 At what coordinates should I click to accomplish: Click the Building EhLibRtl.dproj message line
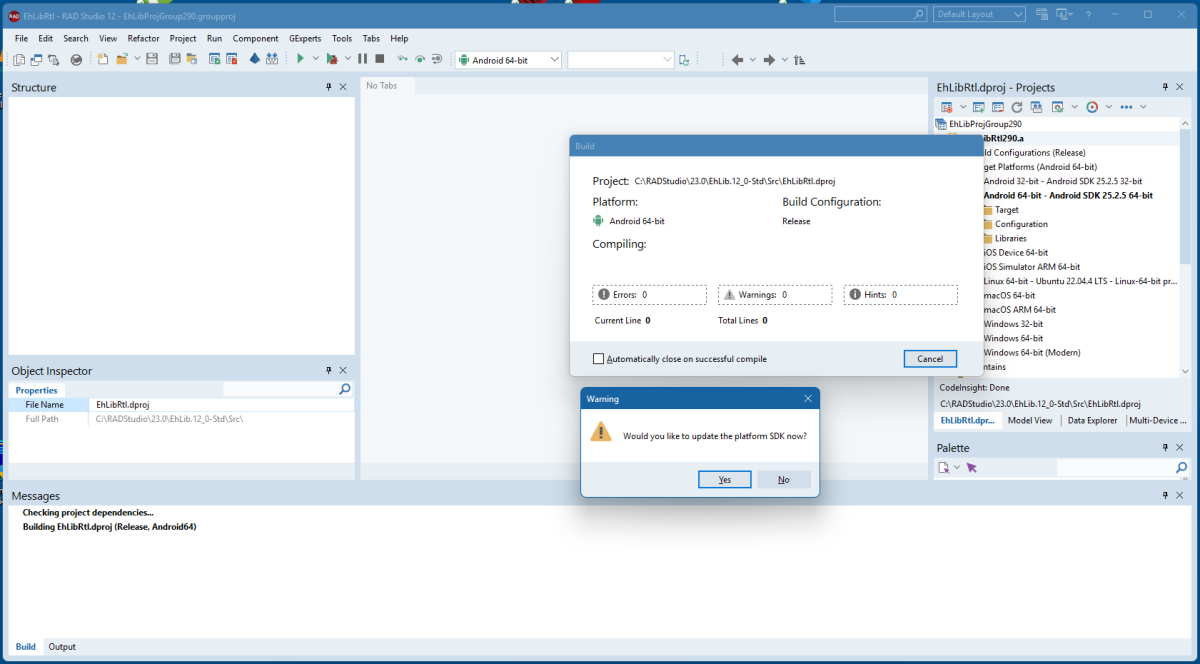click(x=110, y=526)
